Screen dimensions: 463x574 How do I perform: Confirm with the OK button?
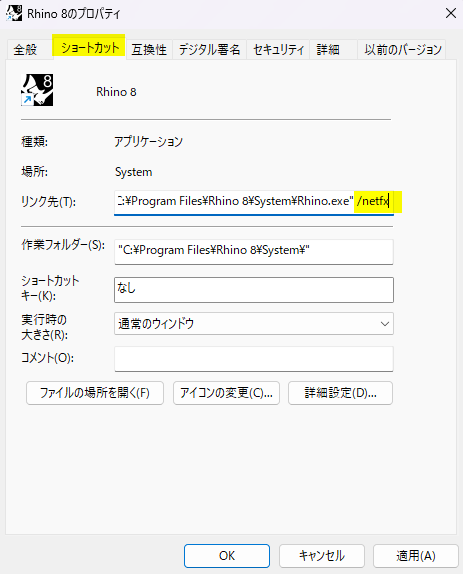click(x=227, y=556)
